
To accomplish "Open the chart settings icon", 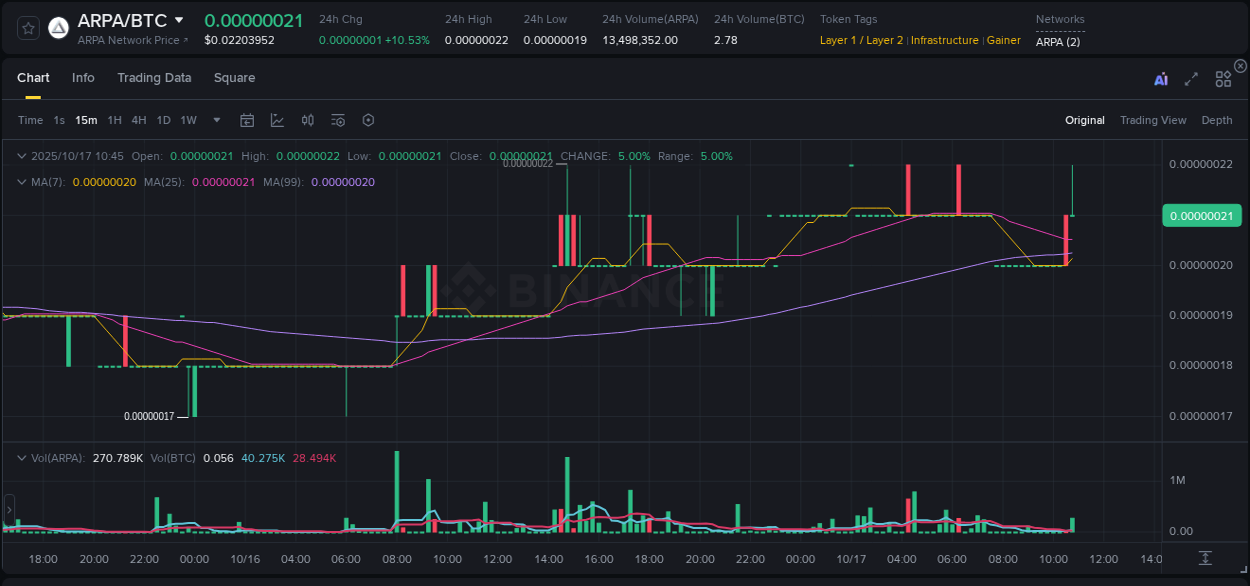I will 367,120.
